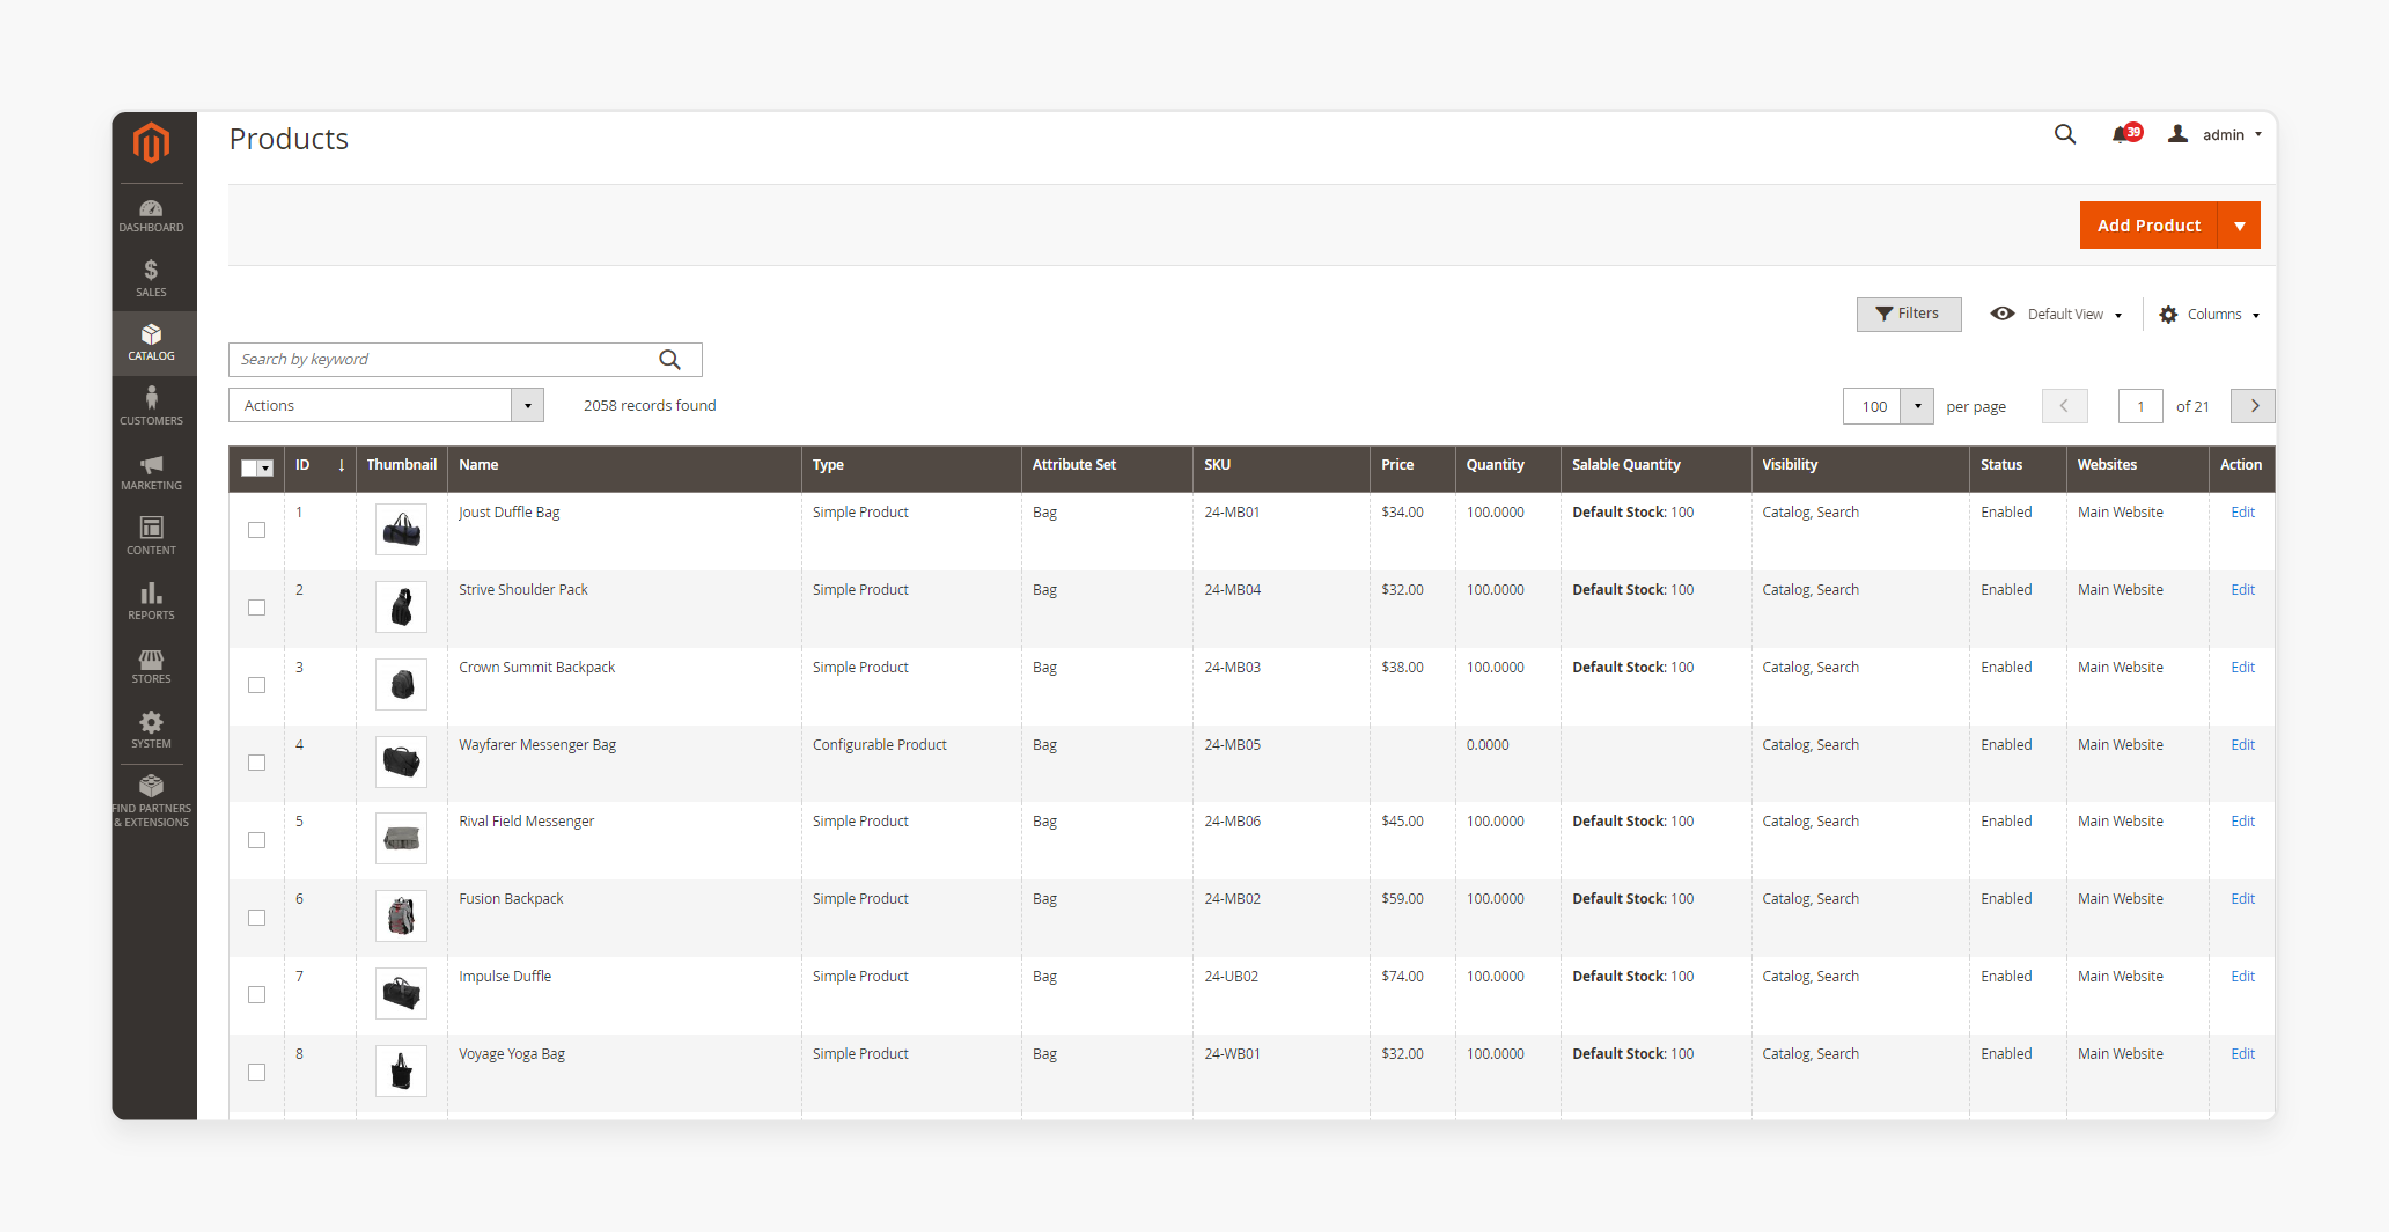The height and width of the screenshot is (1232, 2389).
Task: Click the Columns gear icon
Action: pyautogui.click(x=2168, y=315)
